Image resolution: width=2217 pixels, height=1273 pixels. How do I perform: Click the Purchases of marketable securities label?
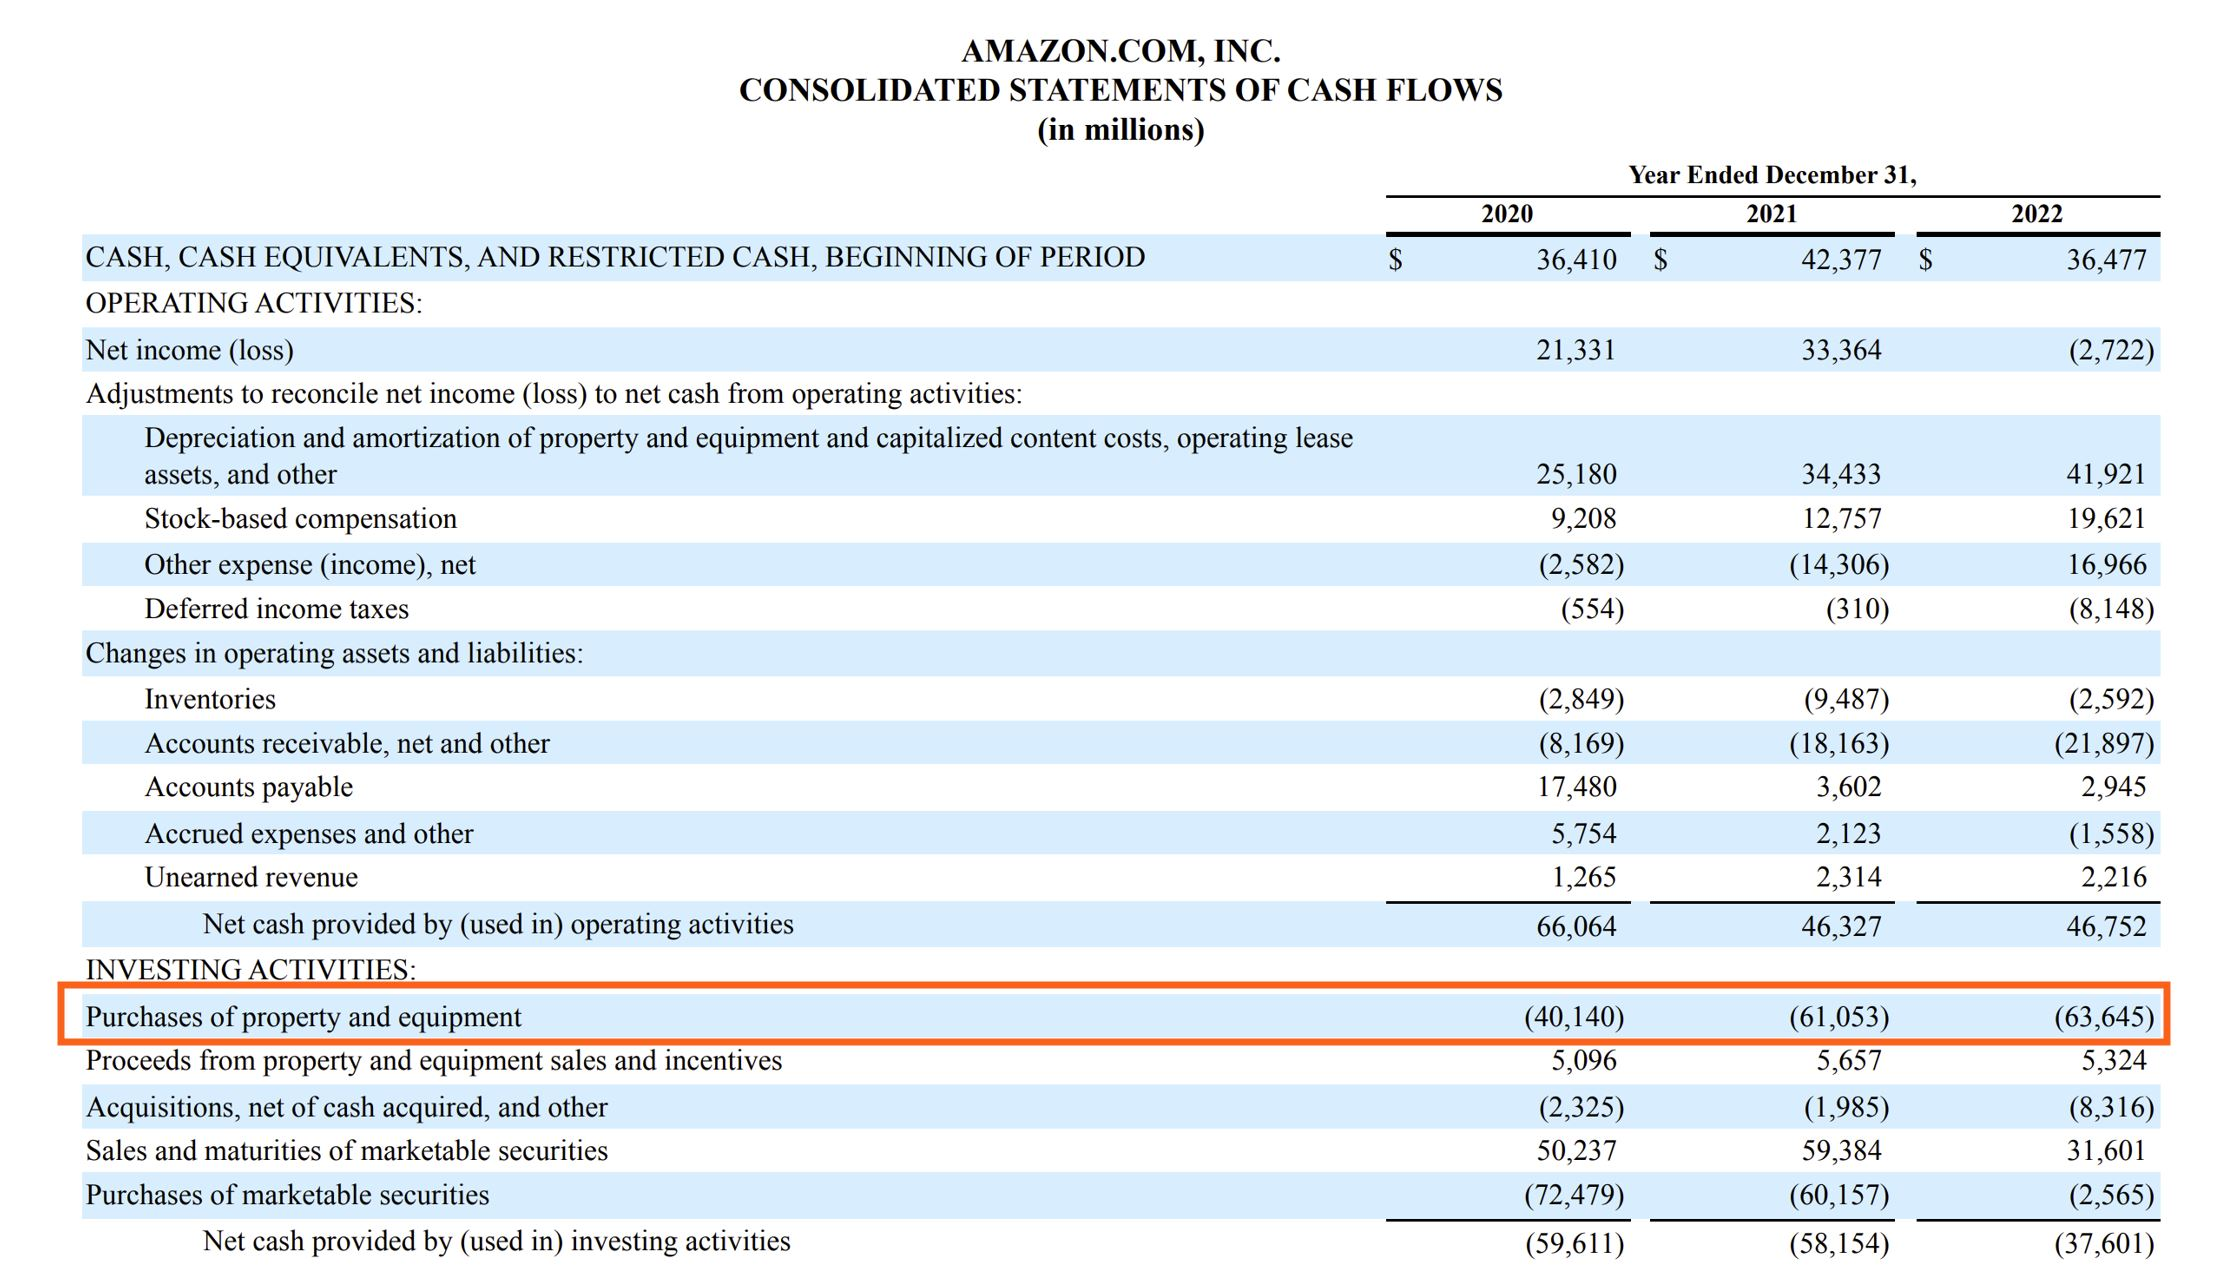tap(287, 1195)
